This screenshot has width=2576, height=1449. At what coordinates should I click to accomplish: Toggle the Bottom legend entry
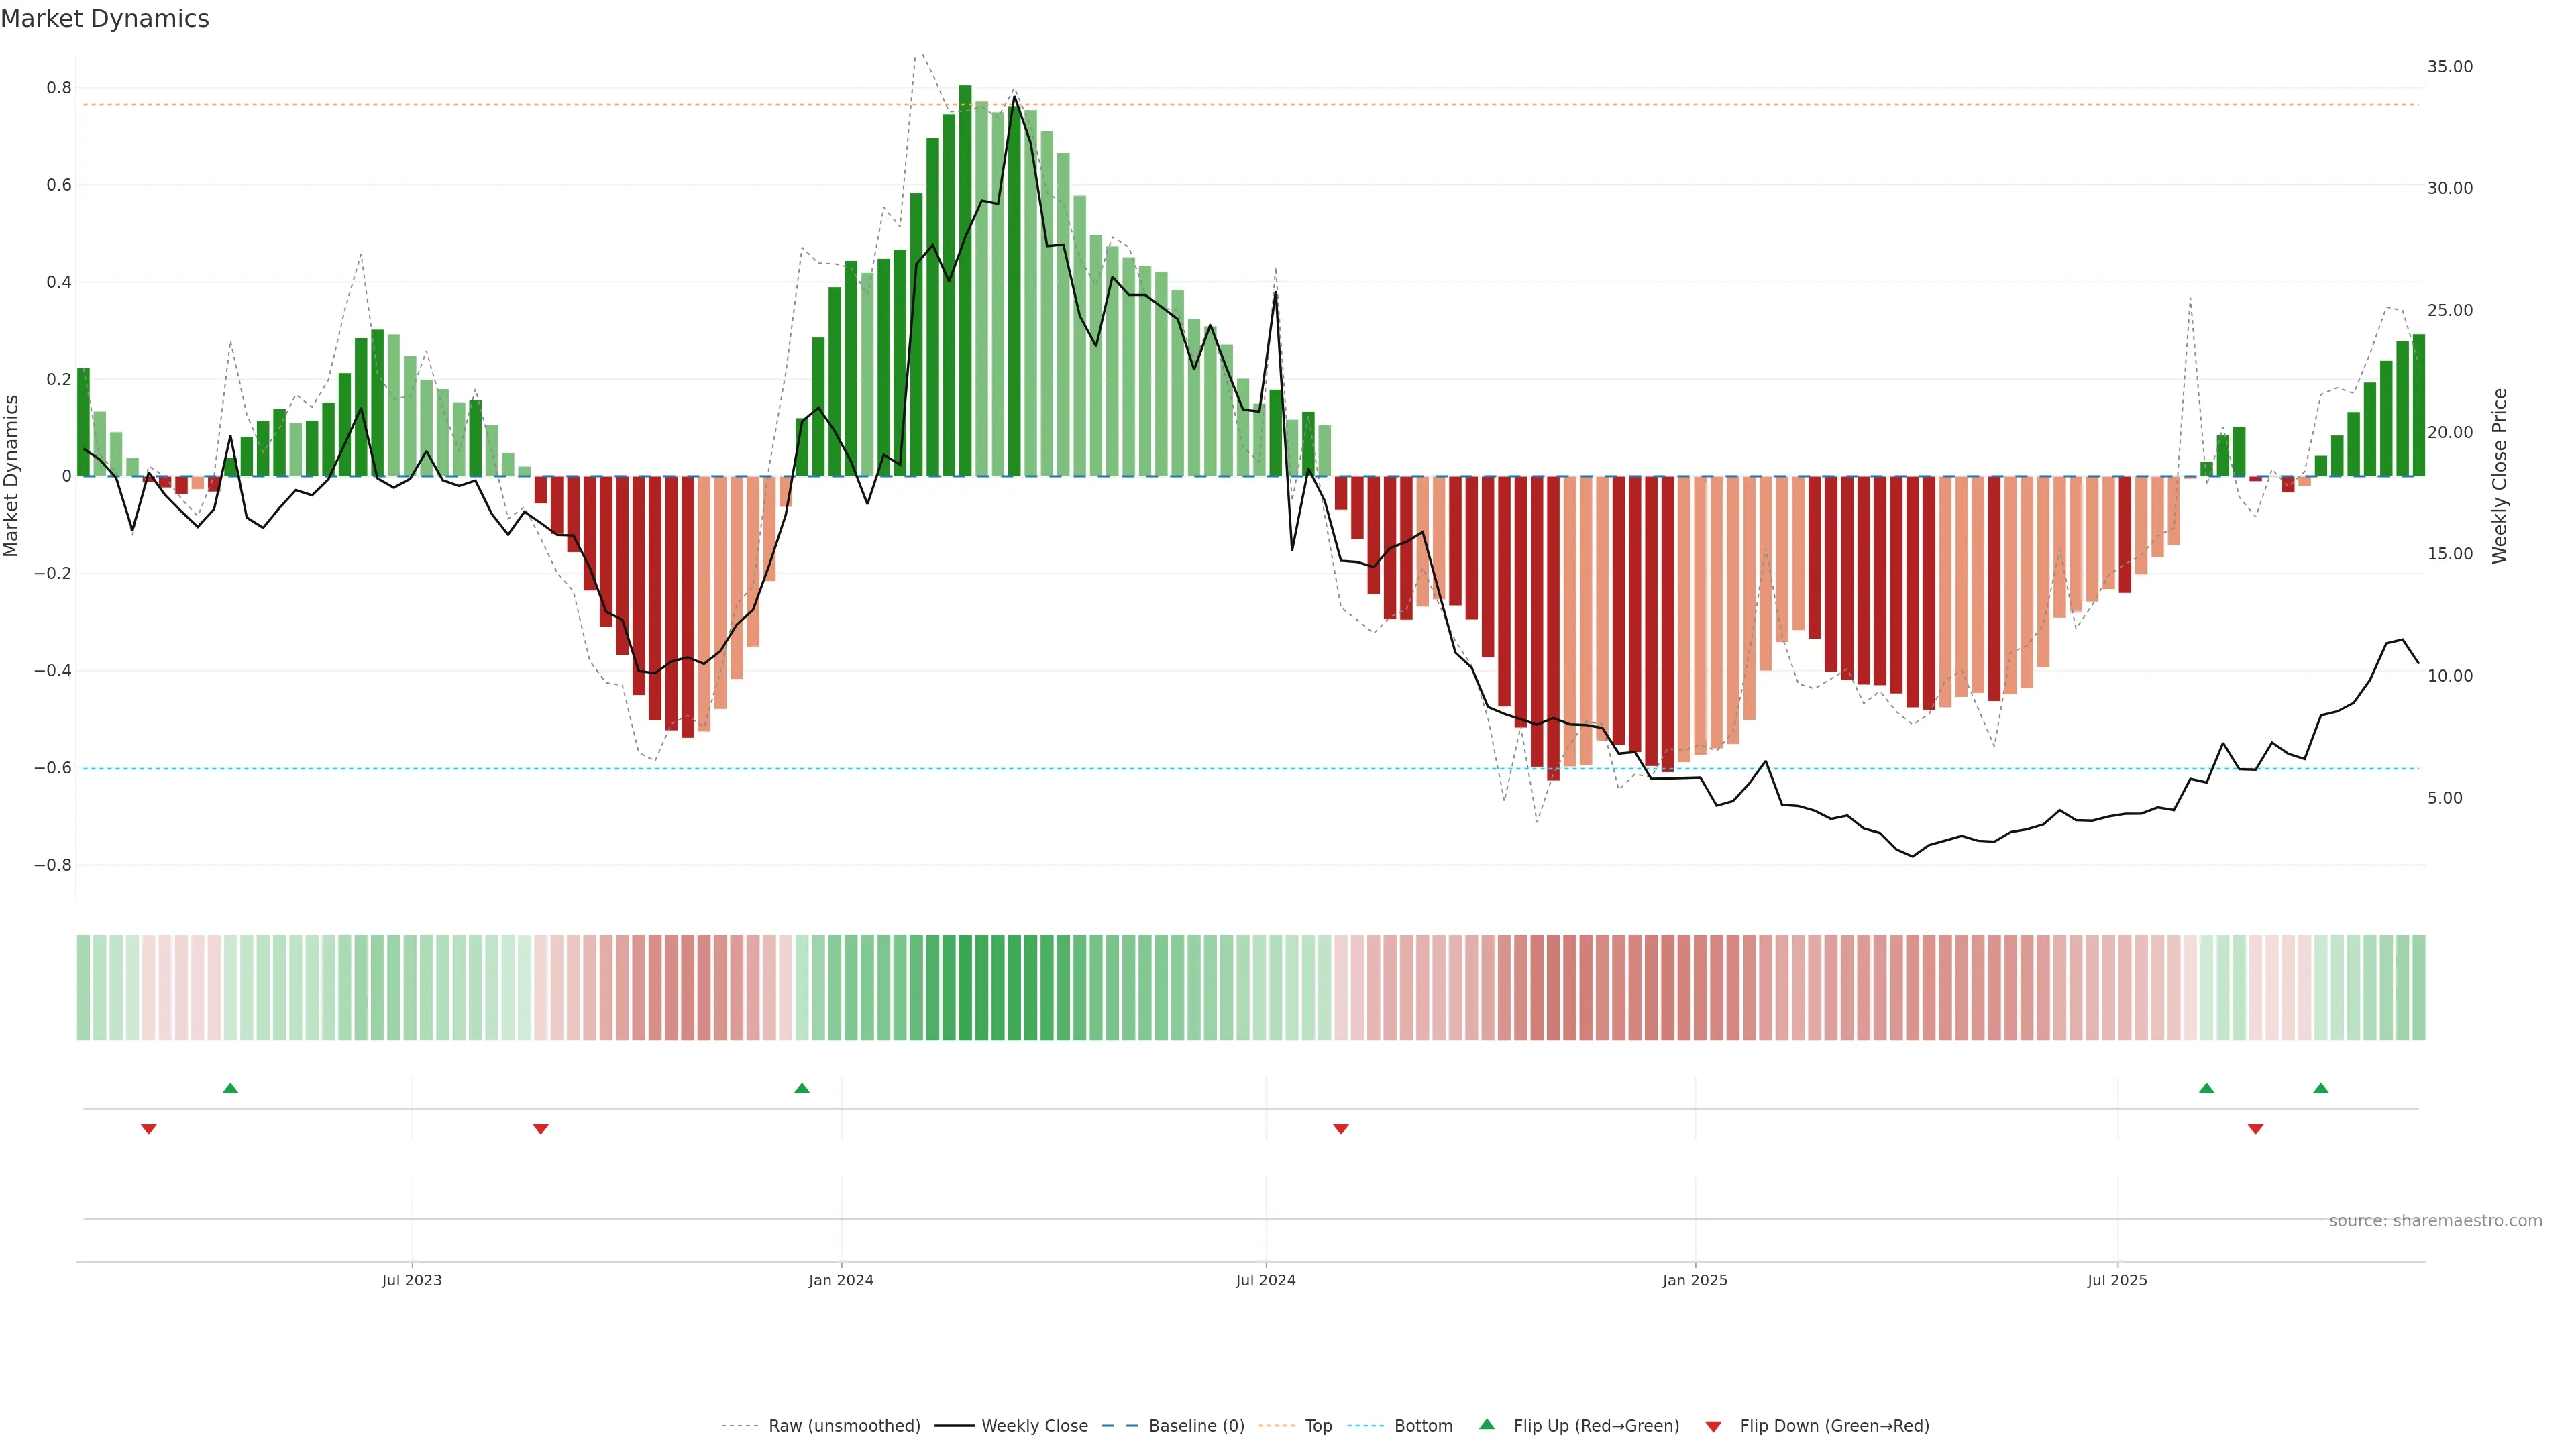tap(1423, 1425)
